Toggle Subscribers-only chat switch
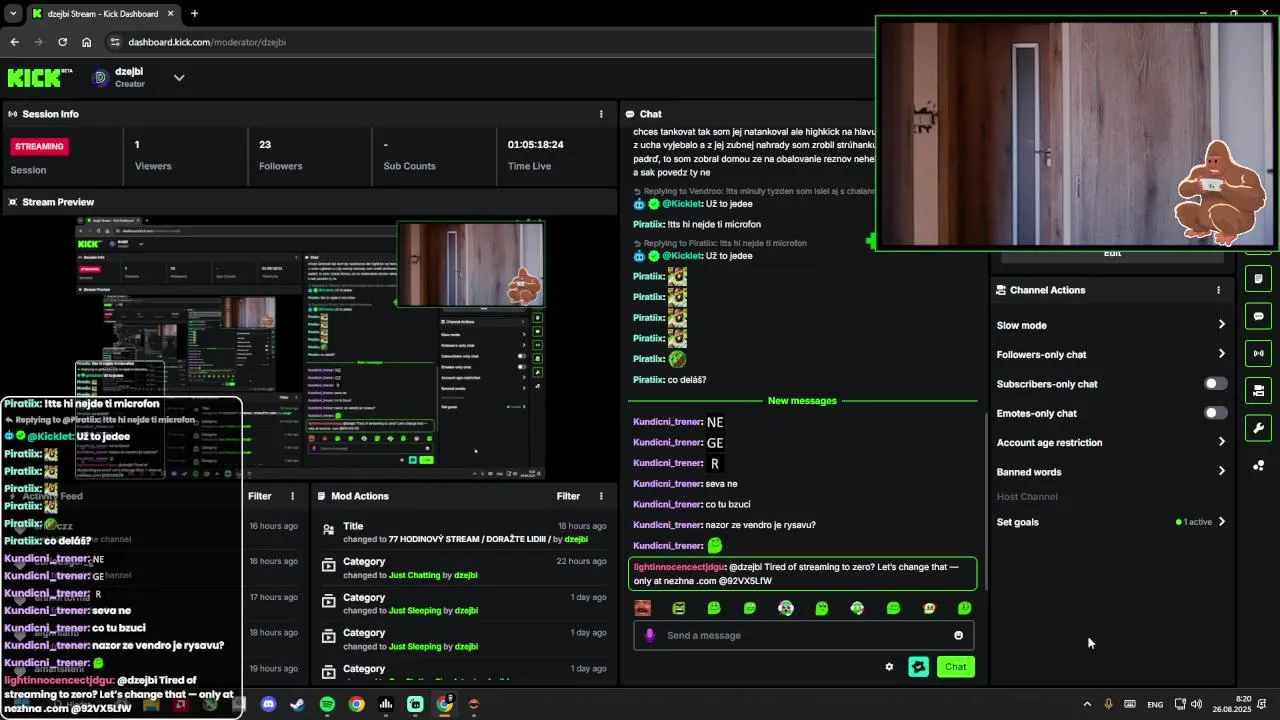 (x=1215, y=384)
